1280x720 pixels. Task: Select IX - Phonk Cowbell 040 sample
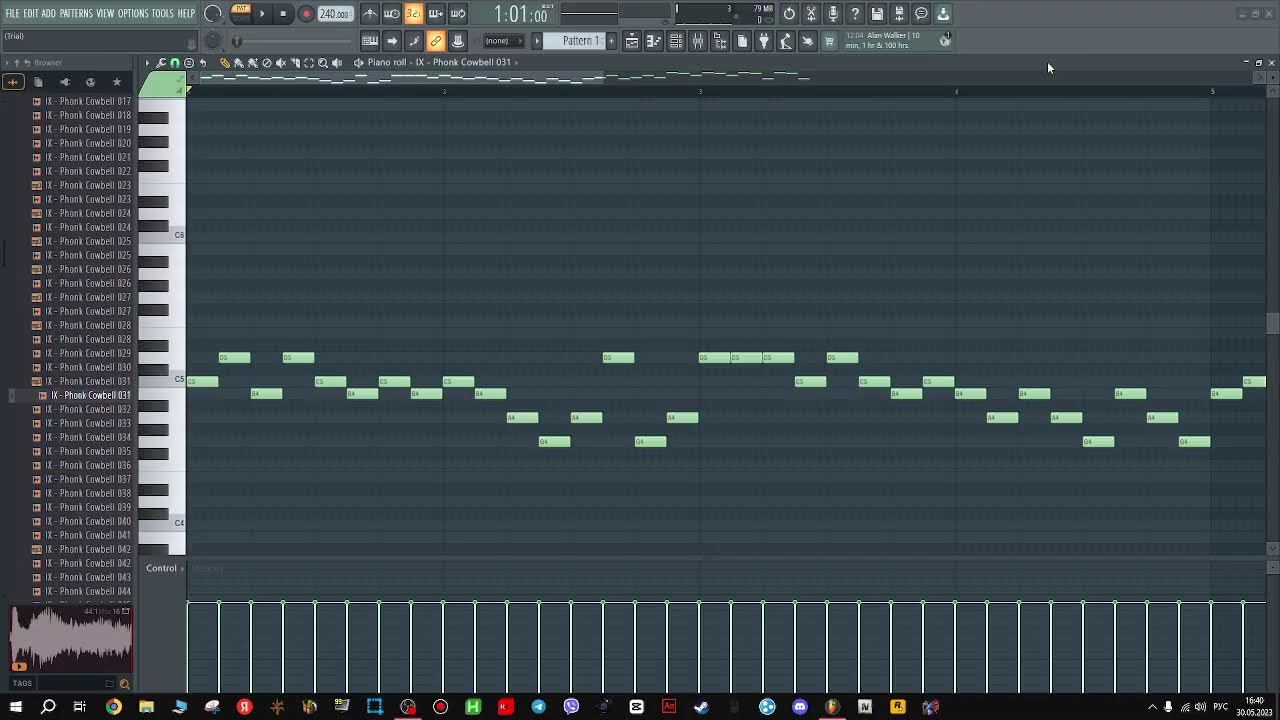[x=88, y=521]
